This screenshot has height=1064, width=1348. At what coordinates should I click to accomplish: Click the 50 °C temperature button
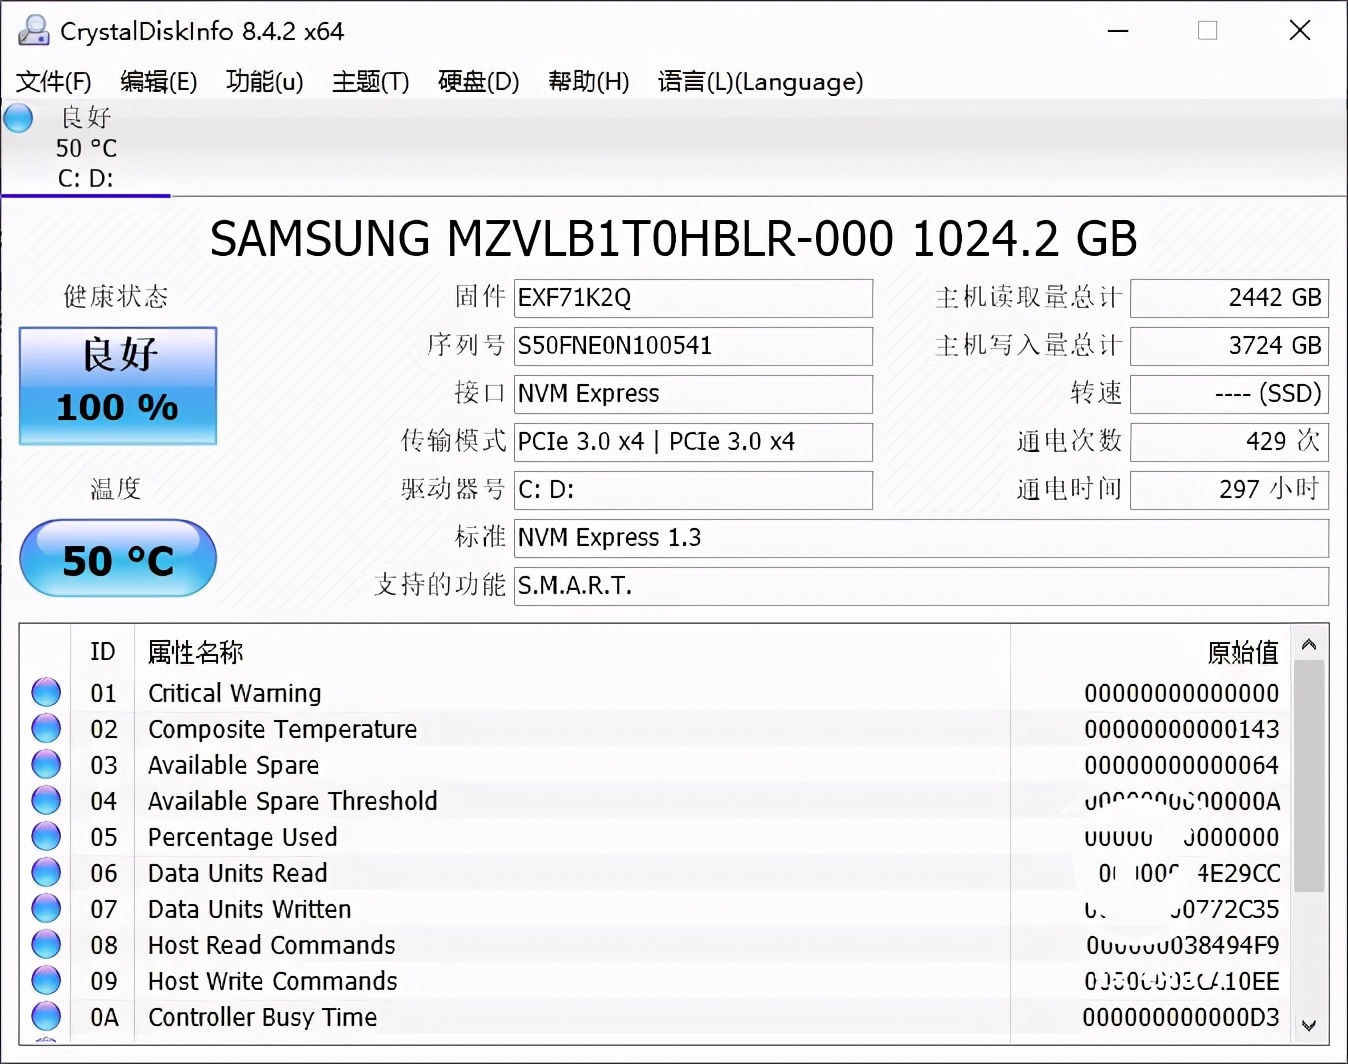pos(117,559)
